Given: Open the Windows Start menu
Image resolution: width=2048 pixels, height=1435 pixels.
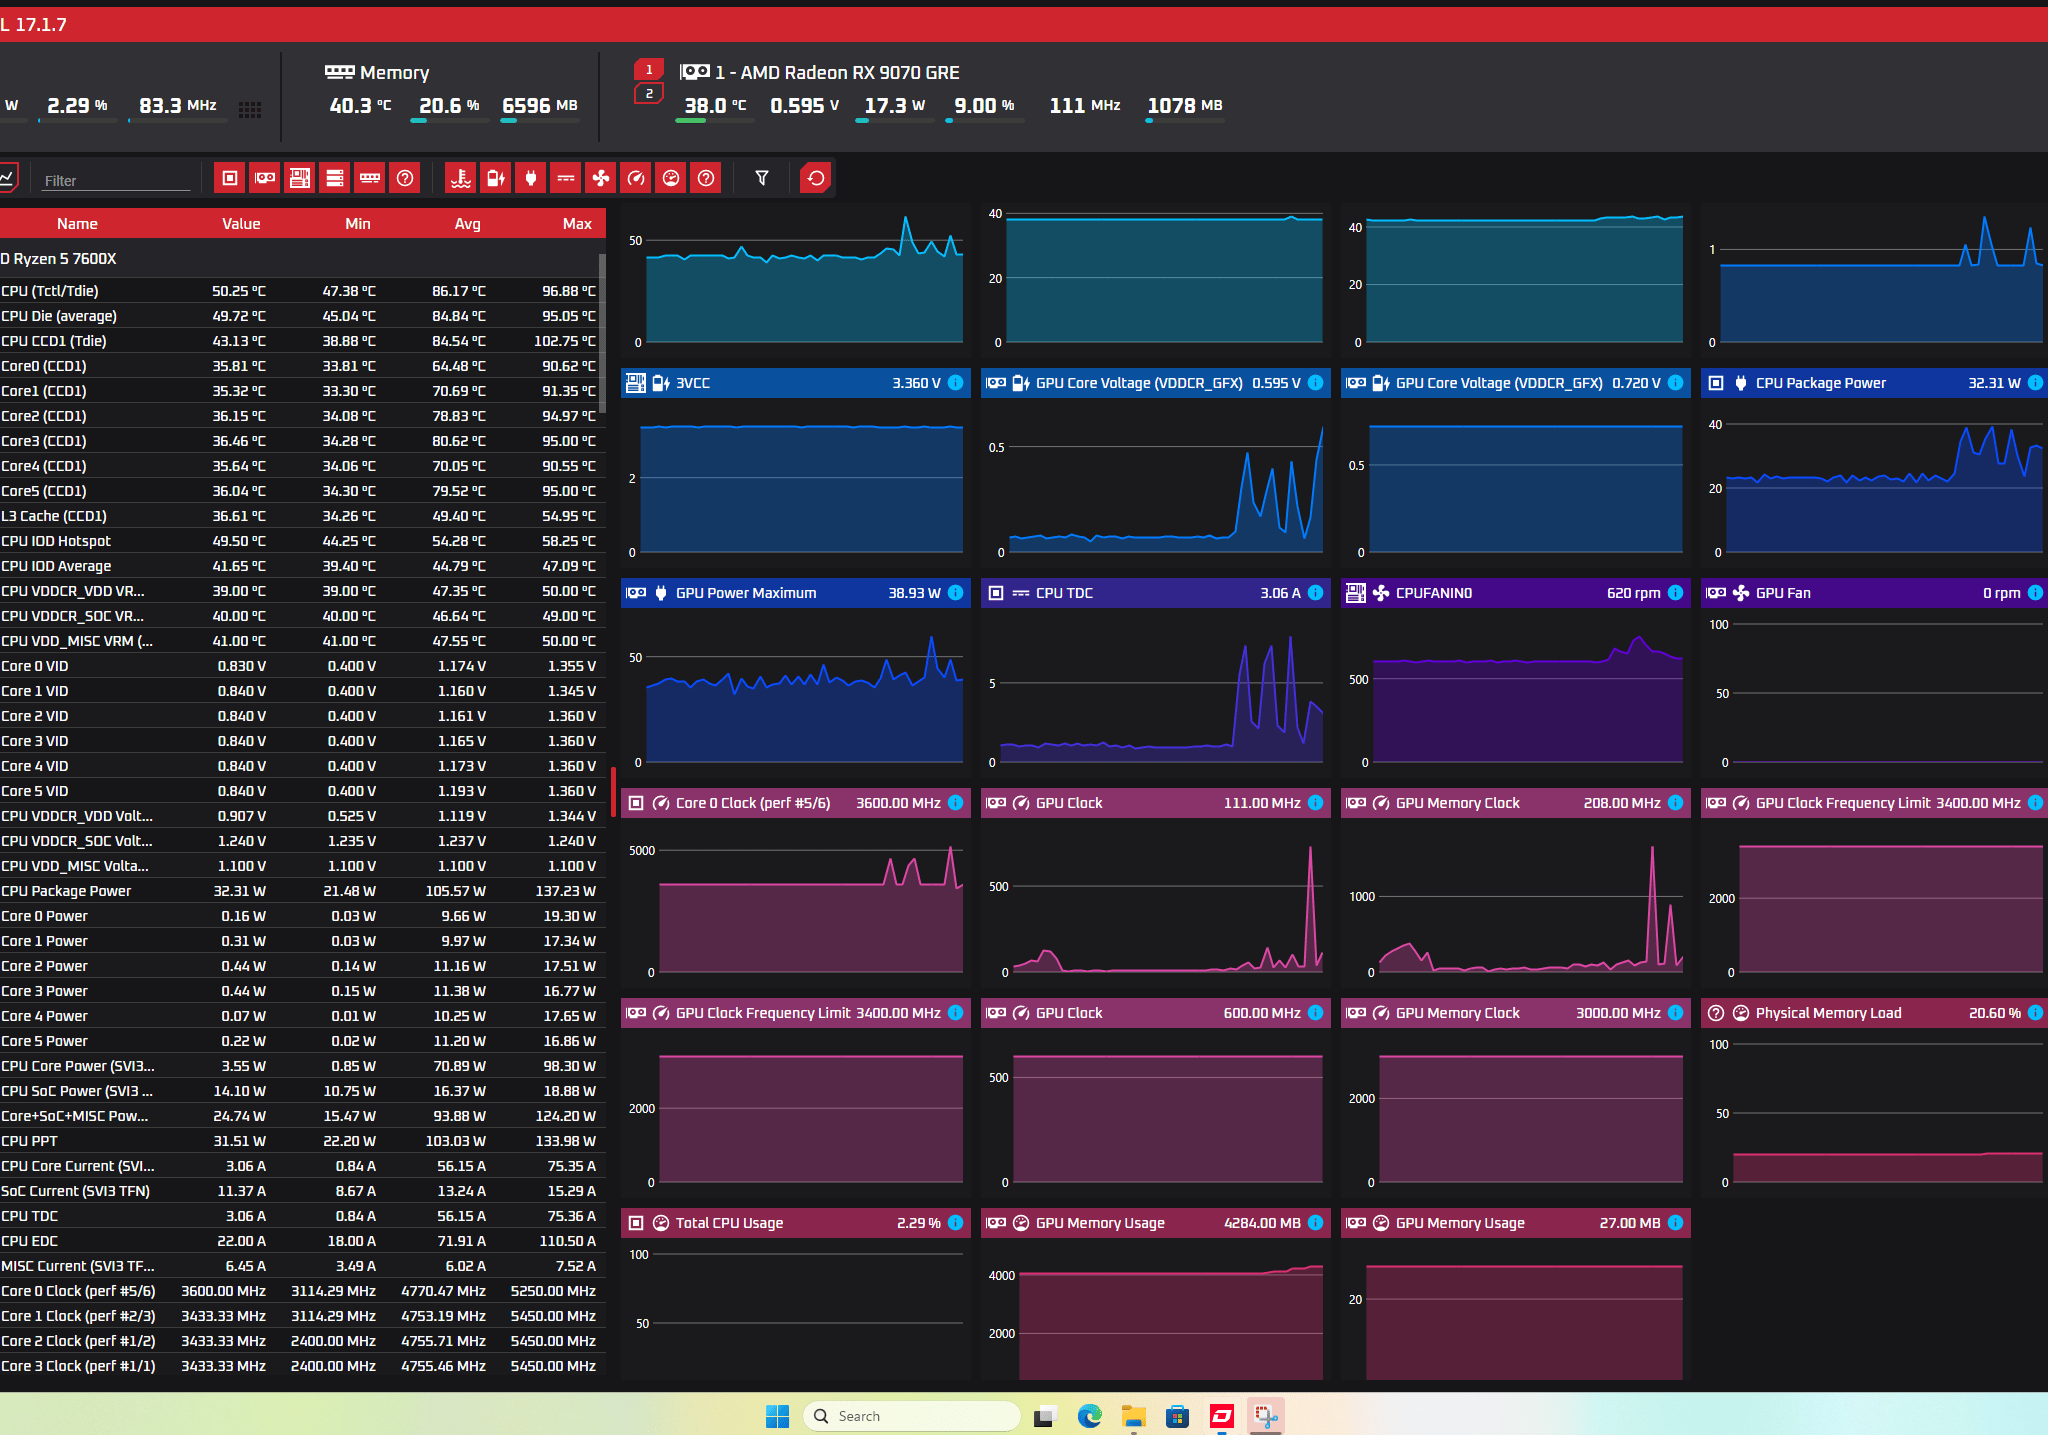Looking at the screenshot, I should coord(777,1416).
